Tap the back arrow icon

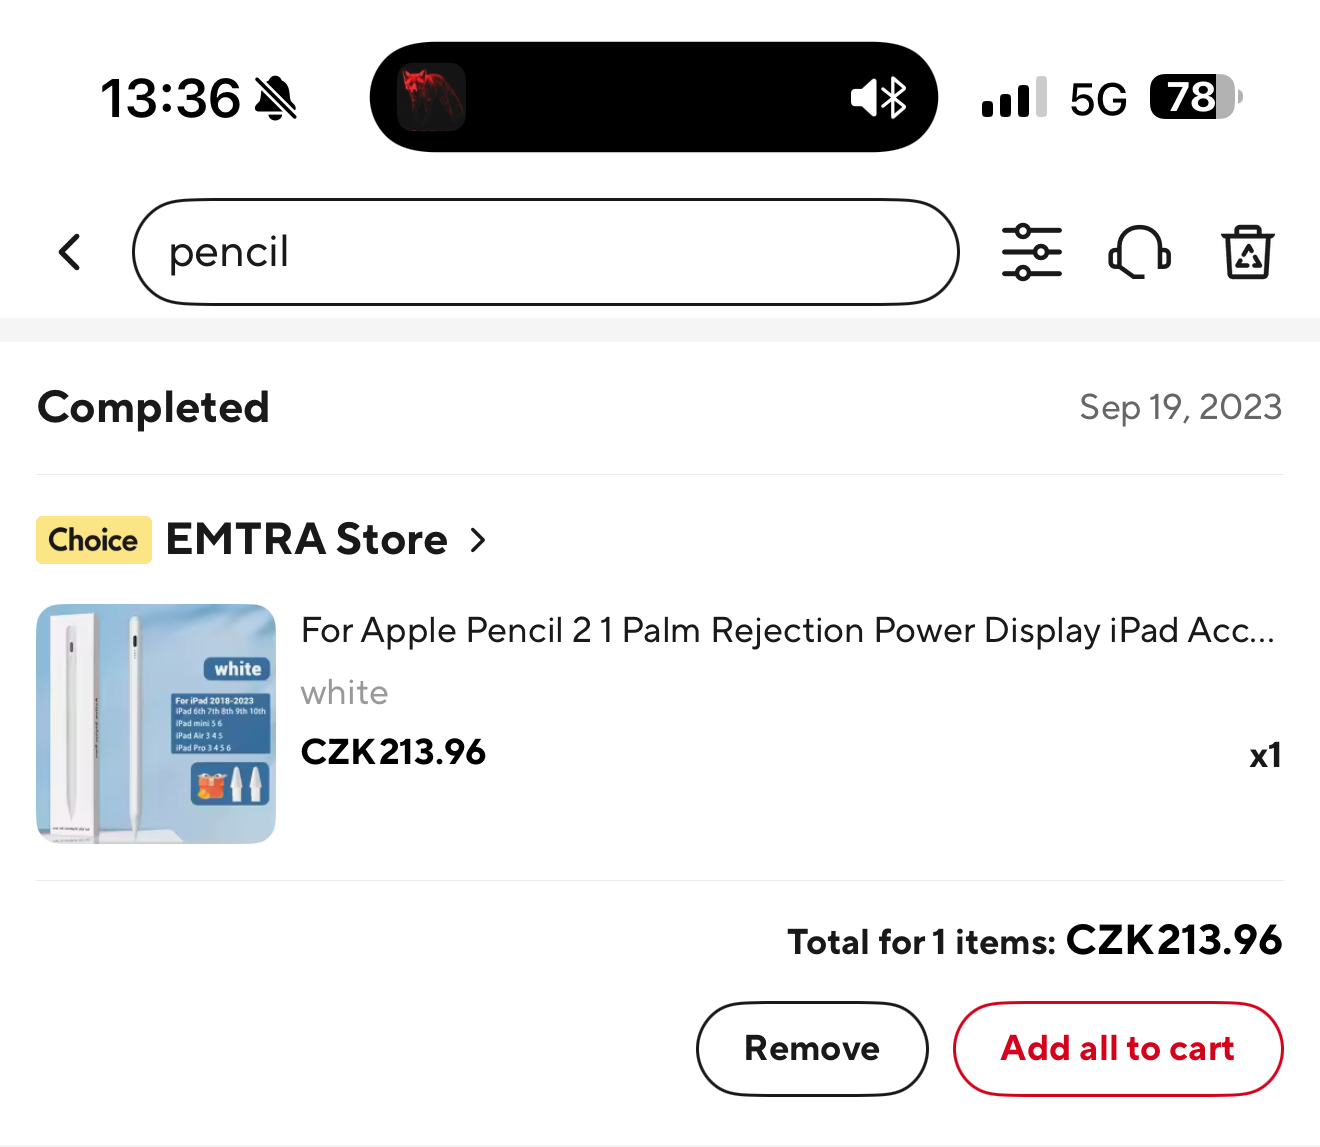pos(70,252)
